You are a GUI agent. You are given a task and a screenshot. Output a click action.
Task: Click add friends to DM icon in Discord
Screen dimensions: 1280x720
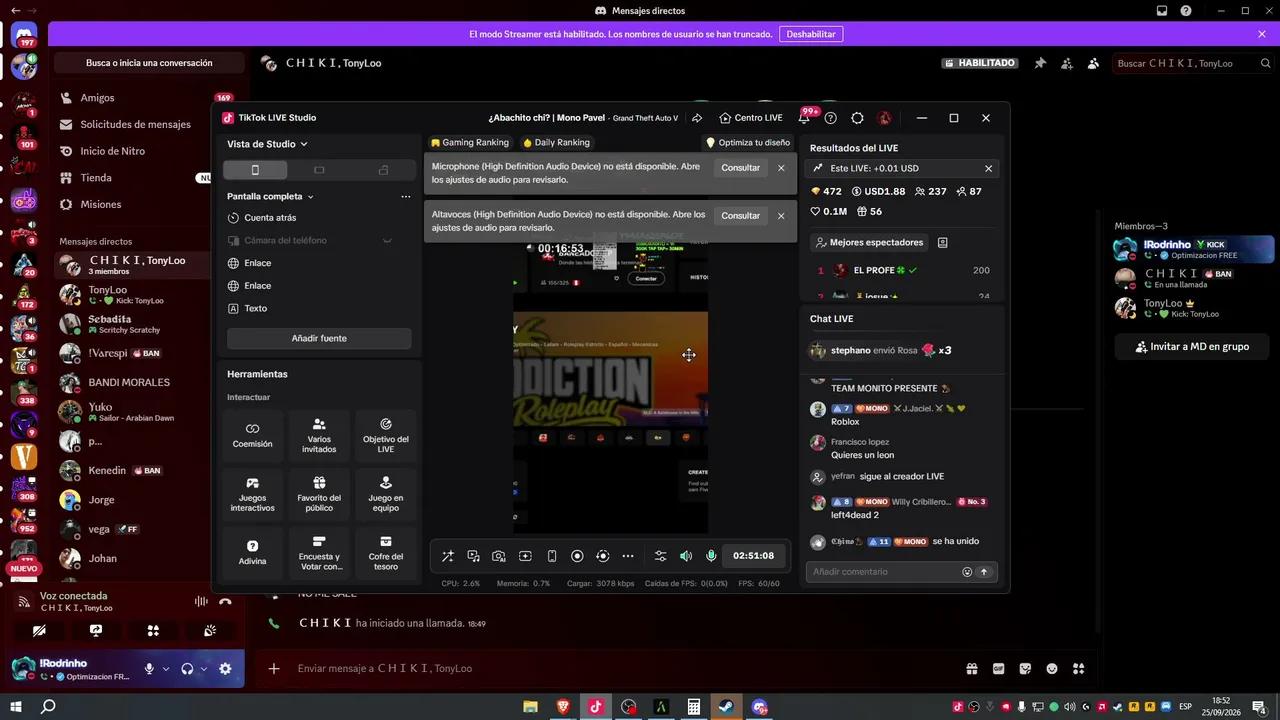[x=1067, y=63]
